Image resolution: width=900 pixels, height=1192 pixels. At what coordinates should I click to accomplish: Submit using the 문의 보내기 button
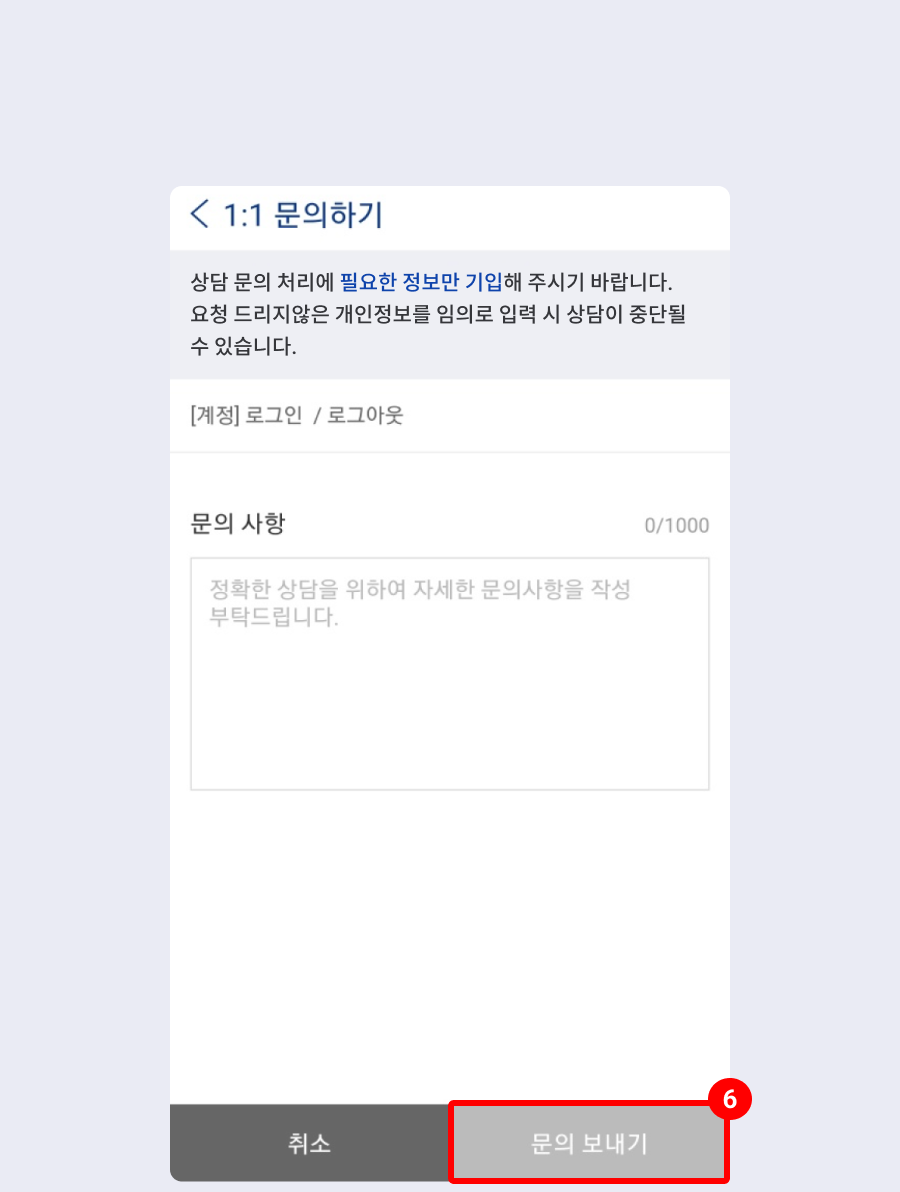pos(589,1143)
